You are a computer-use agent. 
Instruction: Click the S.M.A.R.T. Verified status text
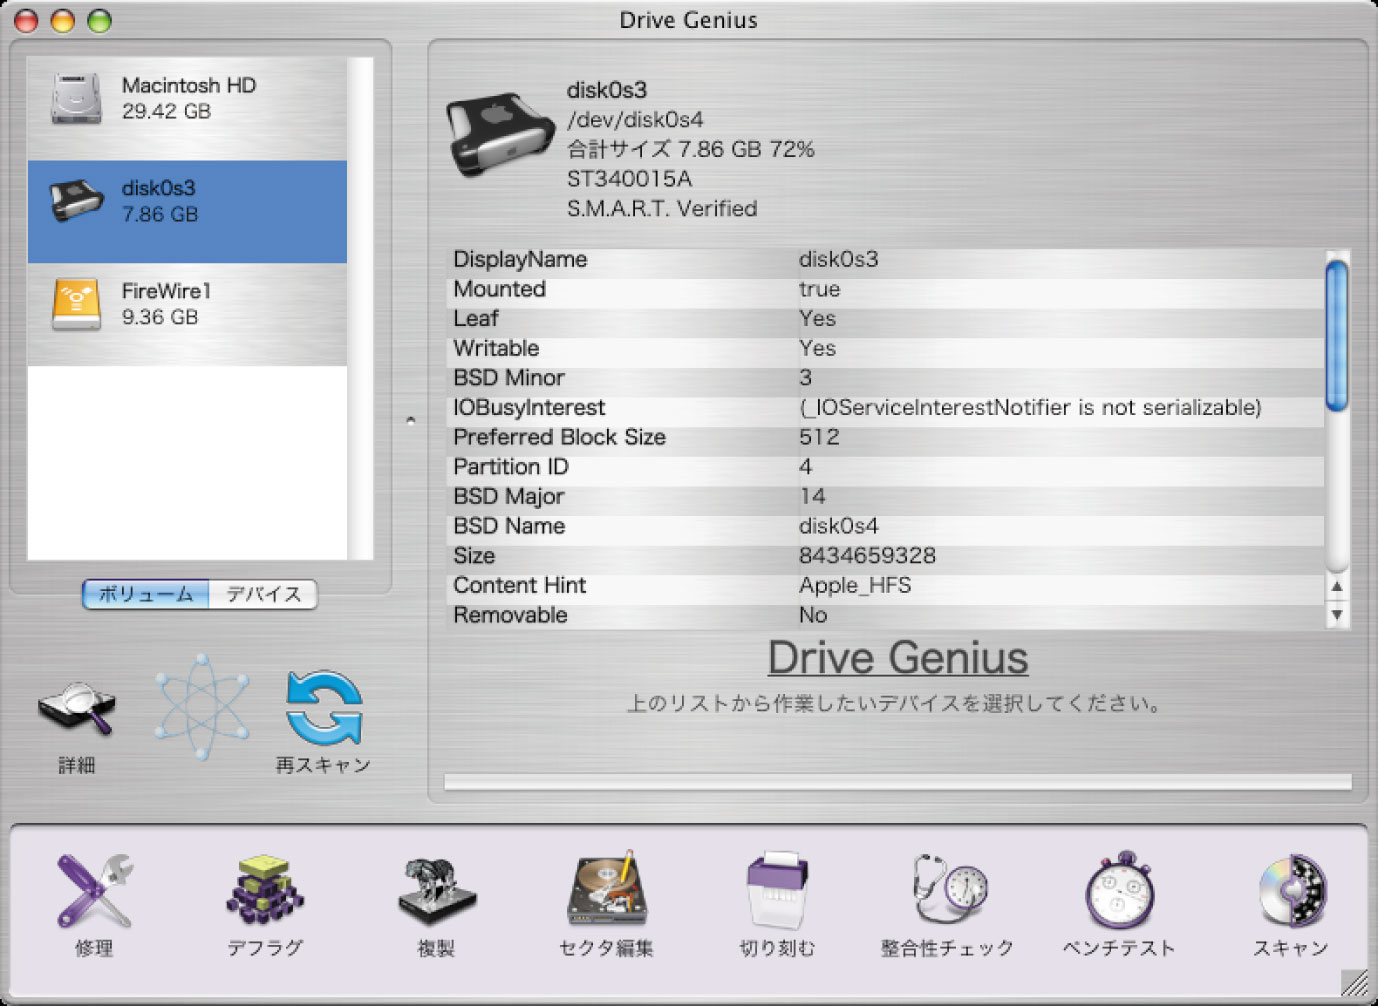662,209
